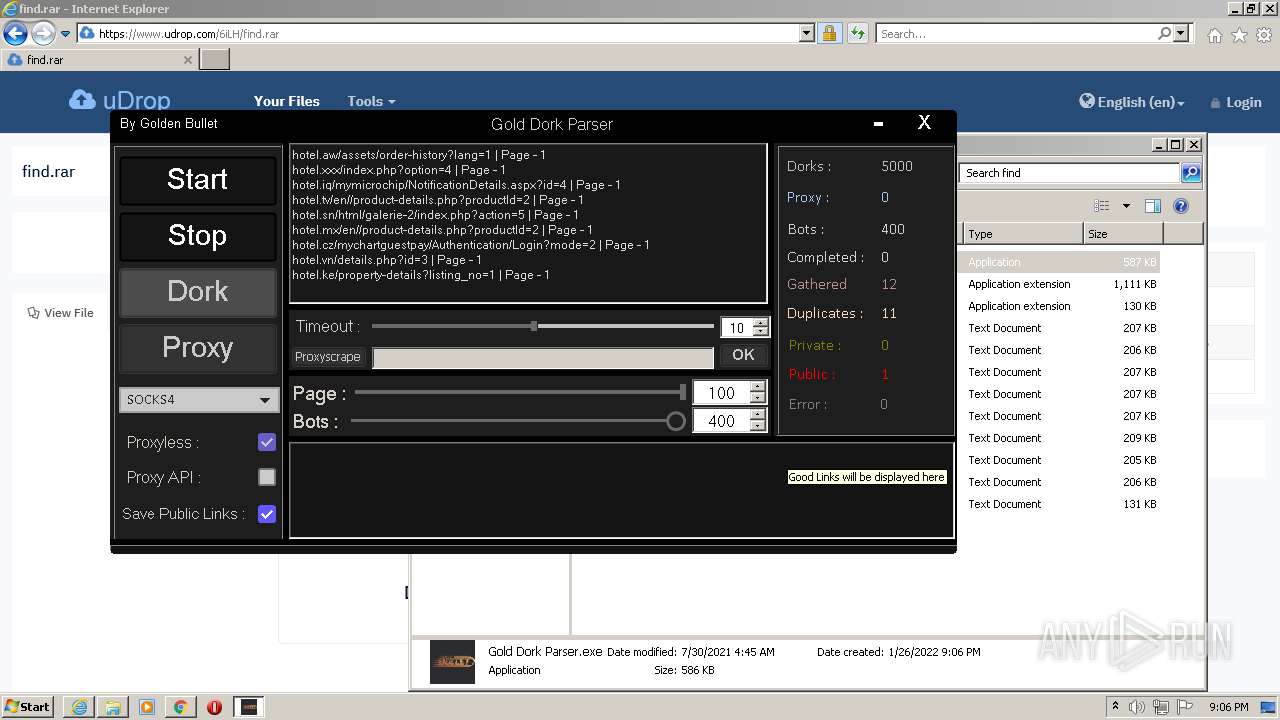1280x720 pixels.
Task: Click the Stop button in Dork Parser
Action: coord(197,236)
